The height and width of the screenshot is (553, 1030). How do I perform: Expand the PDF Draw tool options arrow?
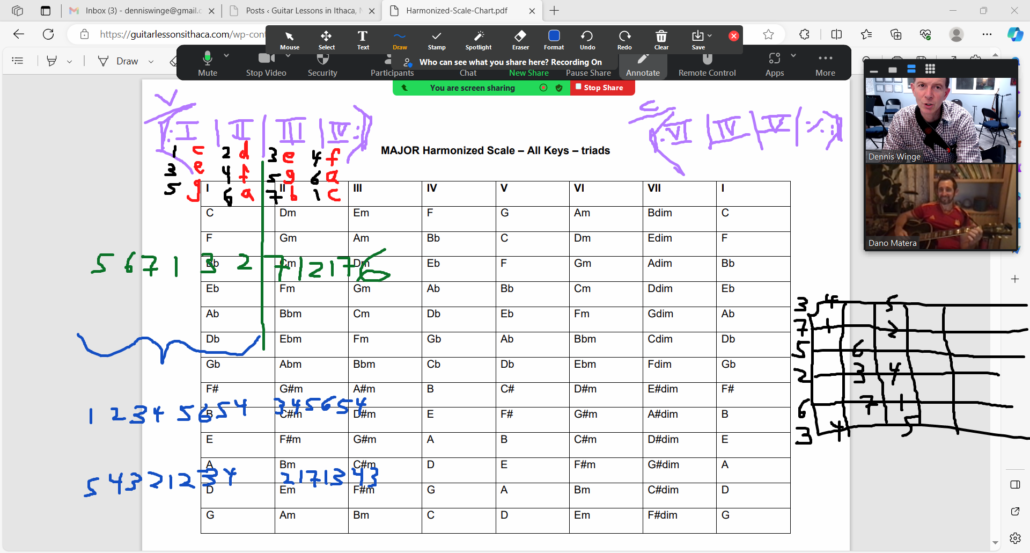150,61
